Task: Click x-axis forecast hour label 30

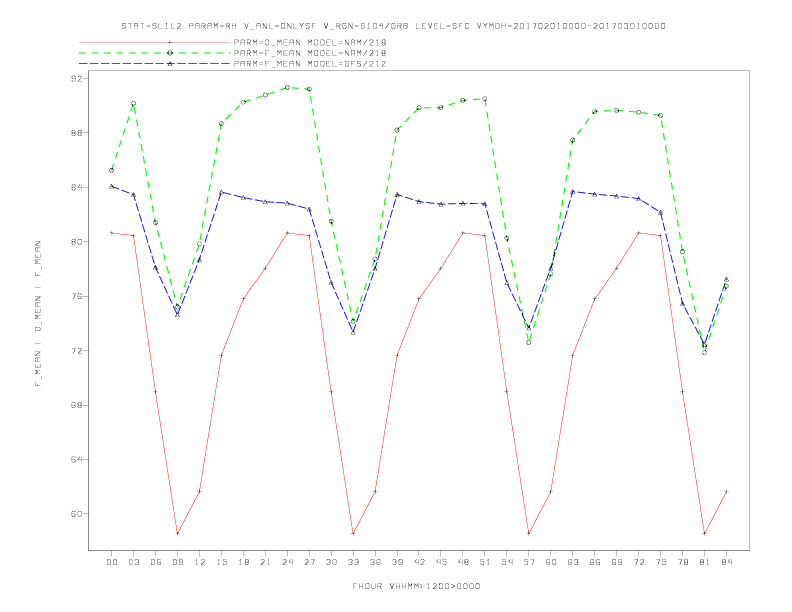Action: [331, 562]
